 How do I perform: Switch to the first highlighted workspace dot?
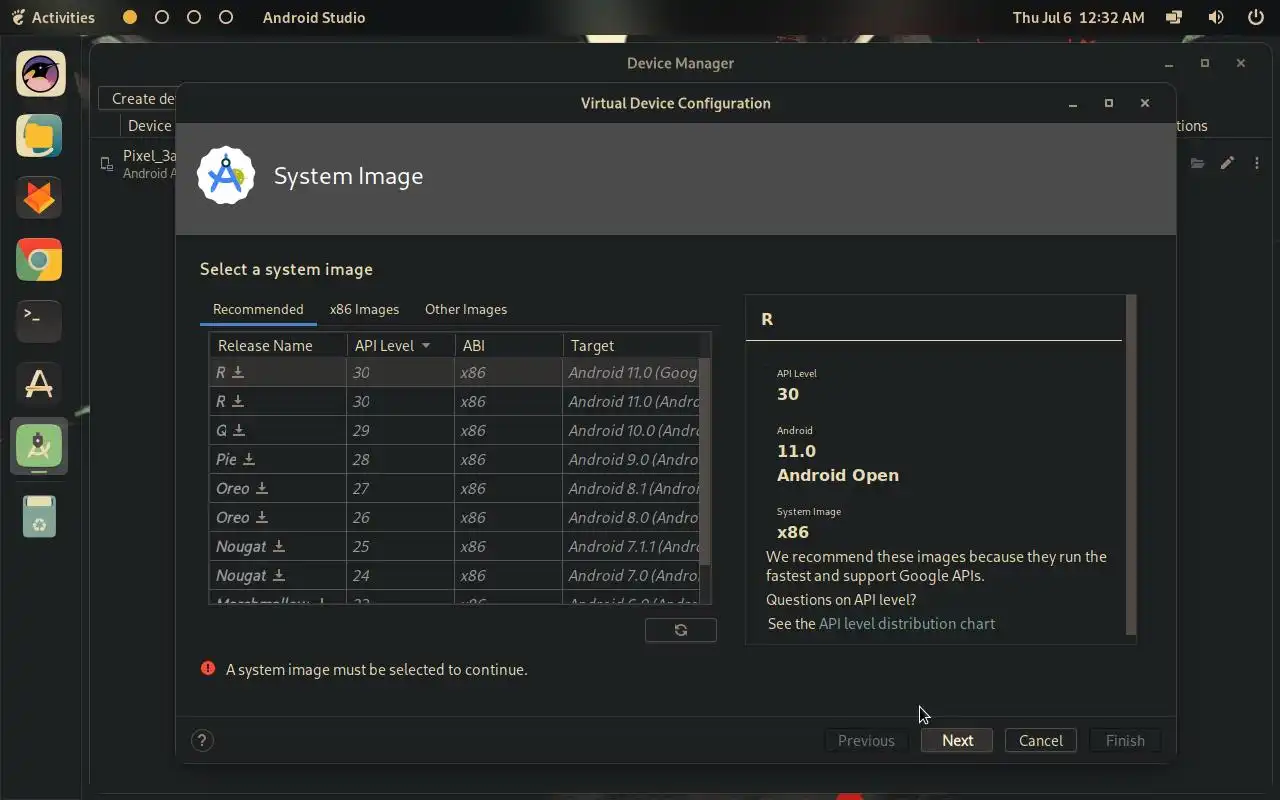coord(130,17)
